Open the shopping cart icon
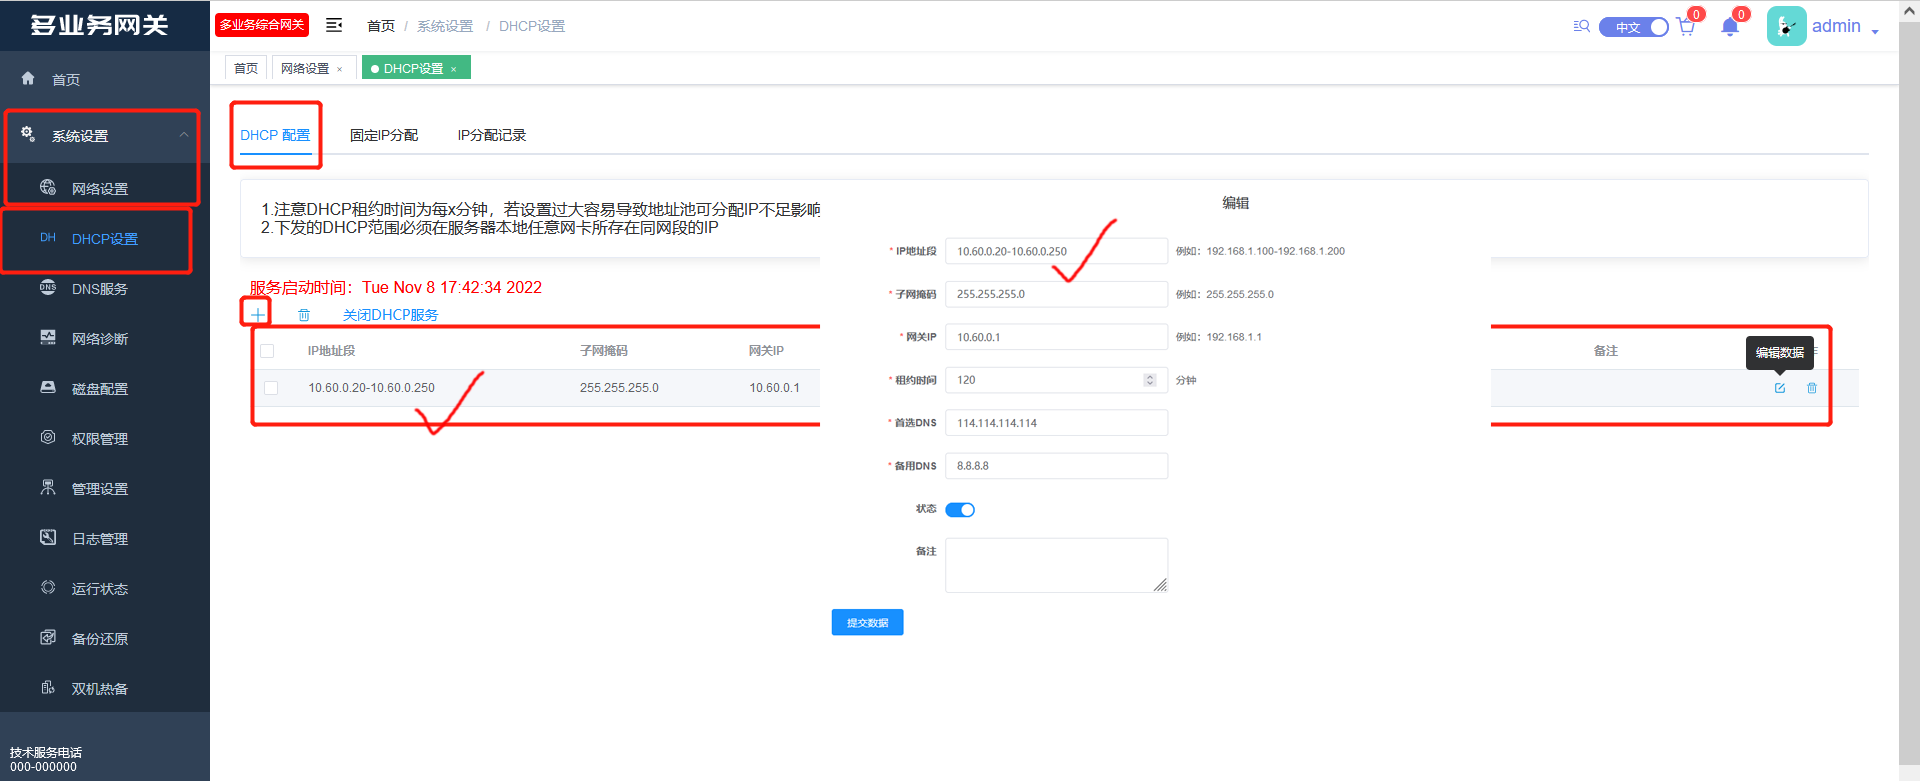Viewport: 1920px width, 781px height. coord(1686,27)
